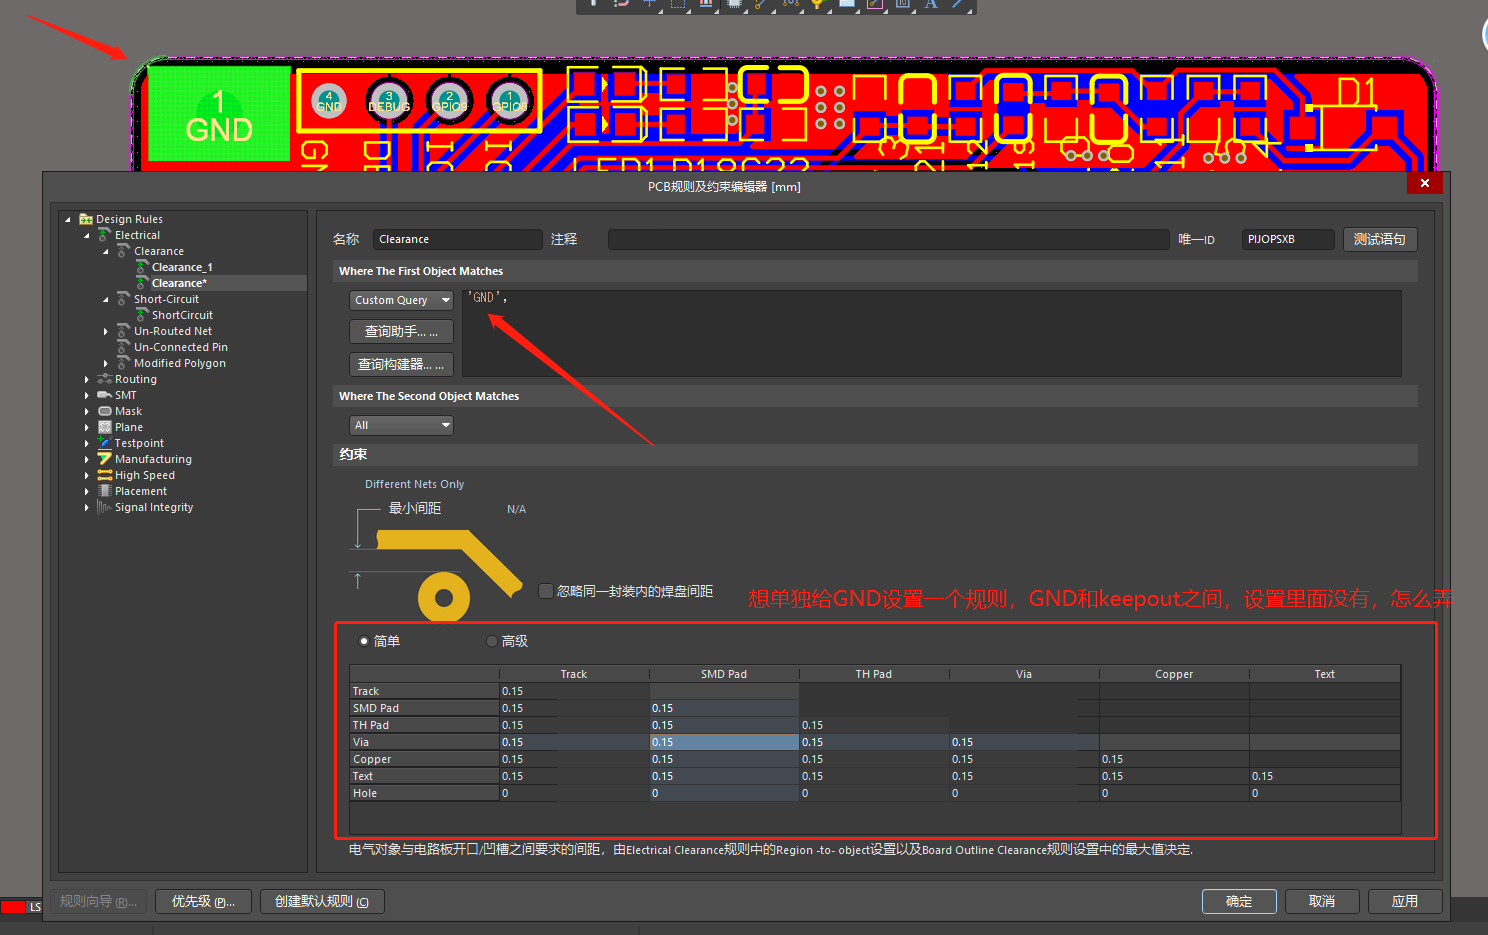
Task: Click the 确定 (OK) button
Action: [1239, 901]
